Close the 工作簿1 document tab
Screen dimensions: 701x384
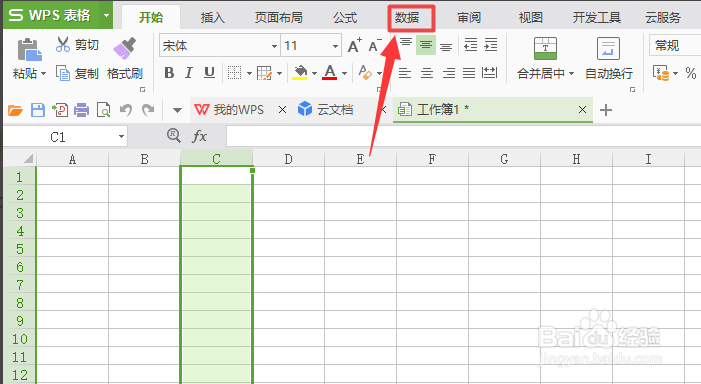click(582, 110)
